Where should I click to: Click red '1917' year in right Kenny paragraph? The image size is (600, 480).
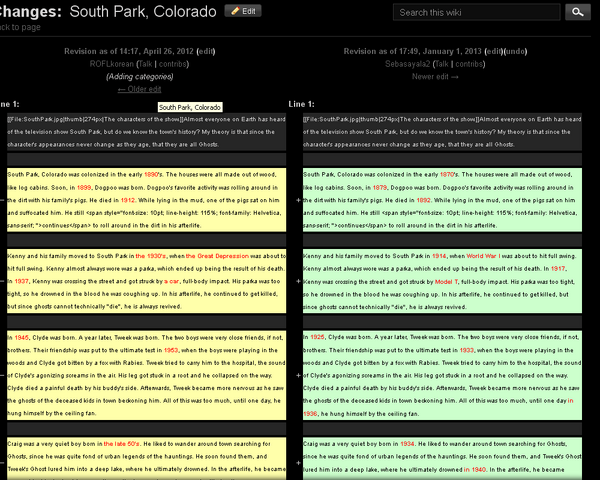[558, 269]
